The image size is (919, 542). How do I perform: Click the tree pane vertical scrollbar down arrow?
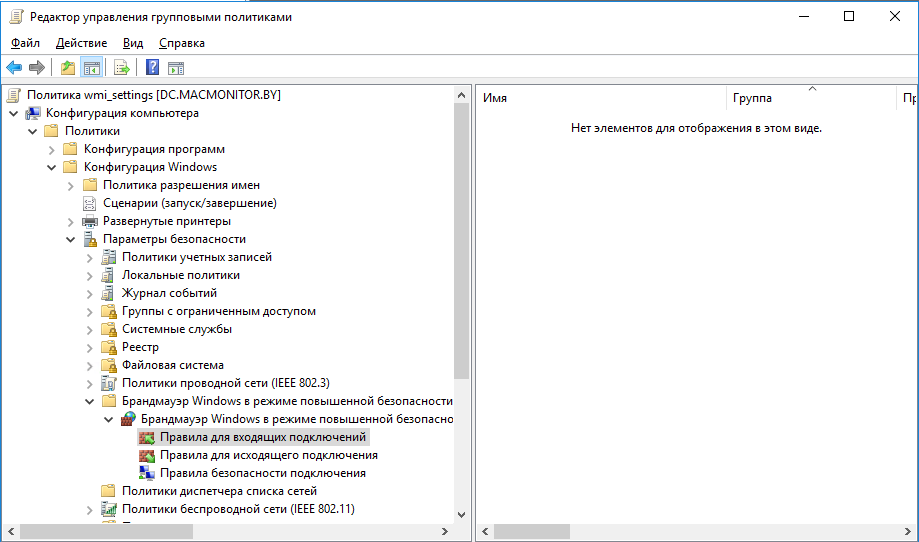pyautogui.click(x=461, y=514)
